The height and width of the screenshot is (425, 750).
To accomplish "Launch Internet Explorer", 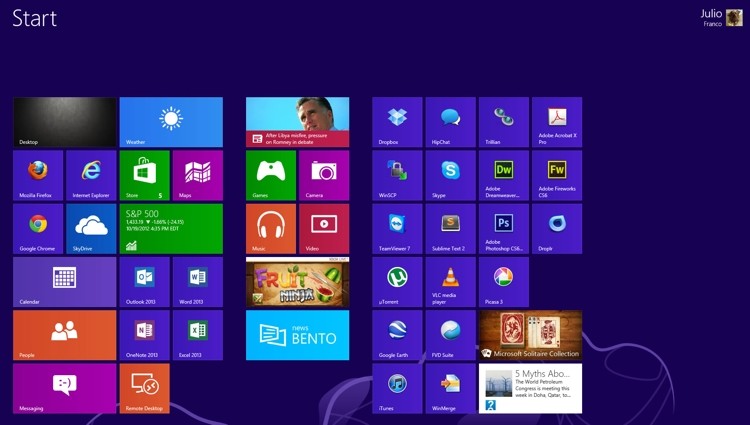I will click(x=91, y=175).
